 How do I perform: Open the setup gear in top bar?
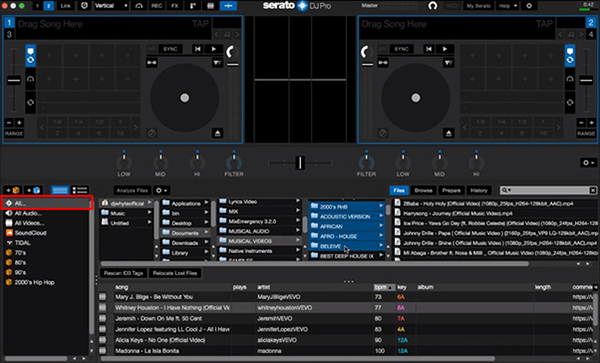(529, 6)
